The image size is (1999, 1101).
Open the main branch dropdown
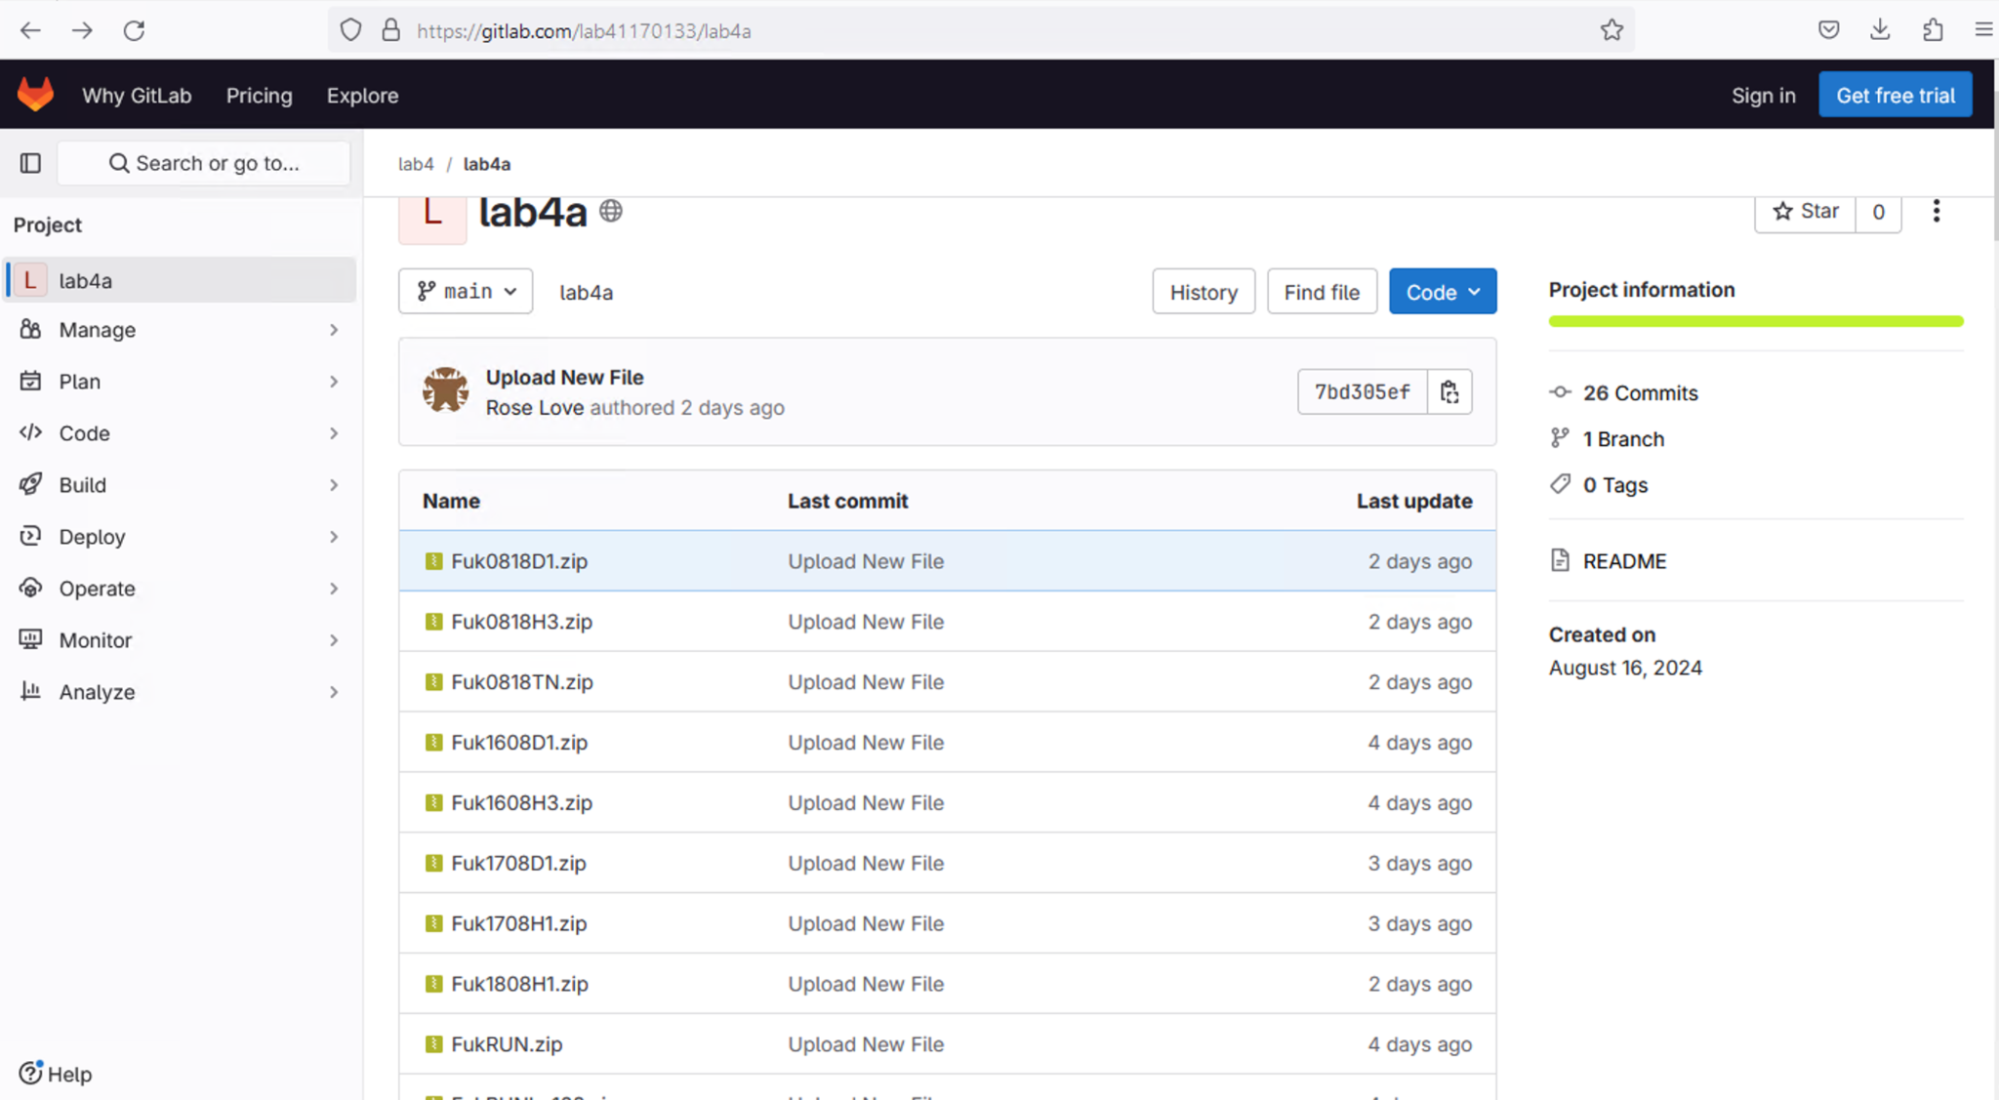tap(466, 291)
